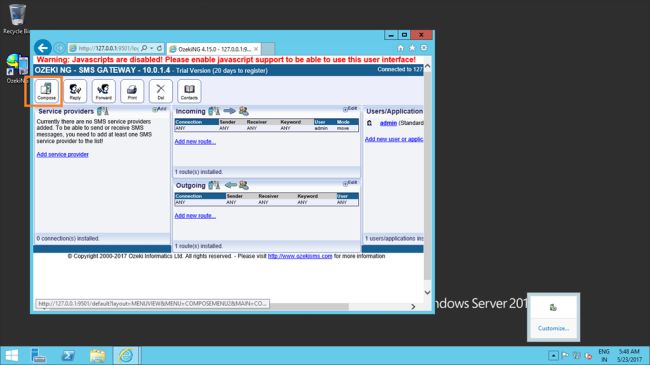Click Connection header in Incoming table
Image resolution: width=650 pixels, height=365 pixels.
pos(197,122)
